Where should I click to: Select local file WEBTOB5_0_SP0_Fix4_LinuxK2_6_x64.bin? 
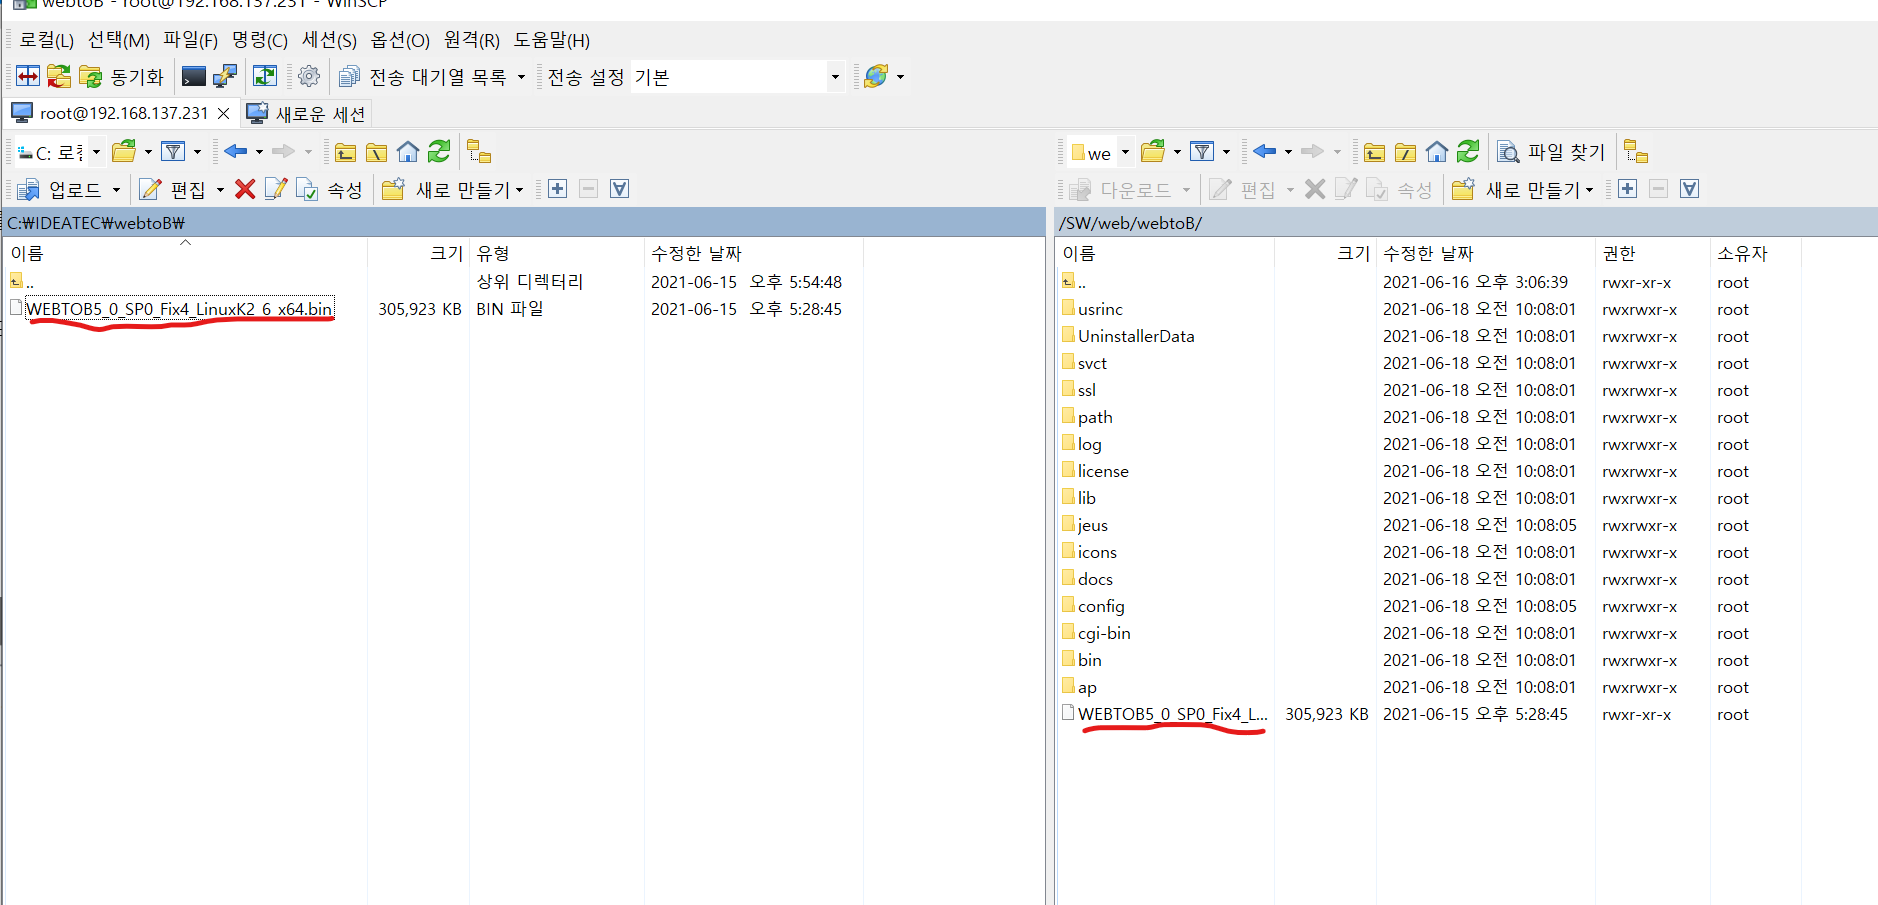click(179, 309)
